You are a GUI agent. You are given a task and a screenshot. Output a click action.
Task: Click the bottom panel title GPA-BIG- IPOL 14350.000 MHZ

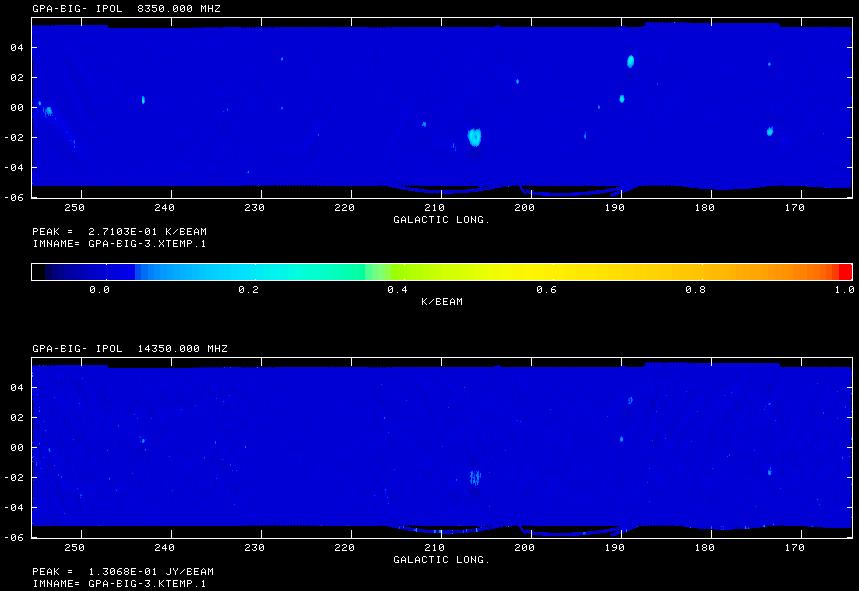(130, 348)
